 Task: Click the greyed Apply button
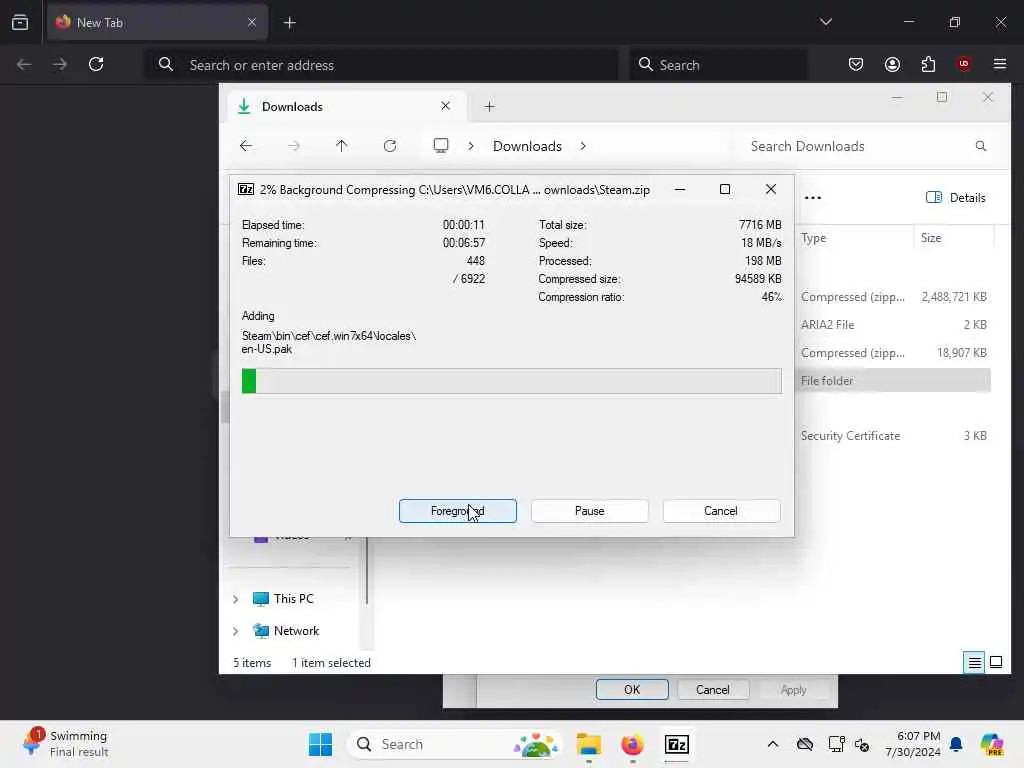point(793,690)
